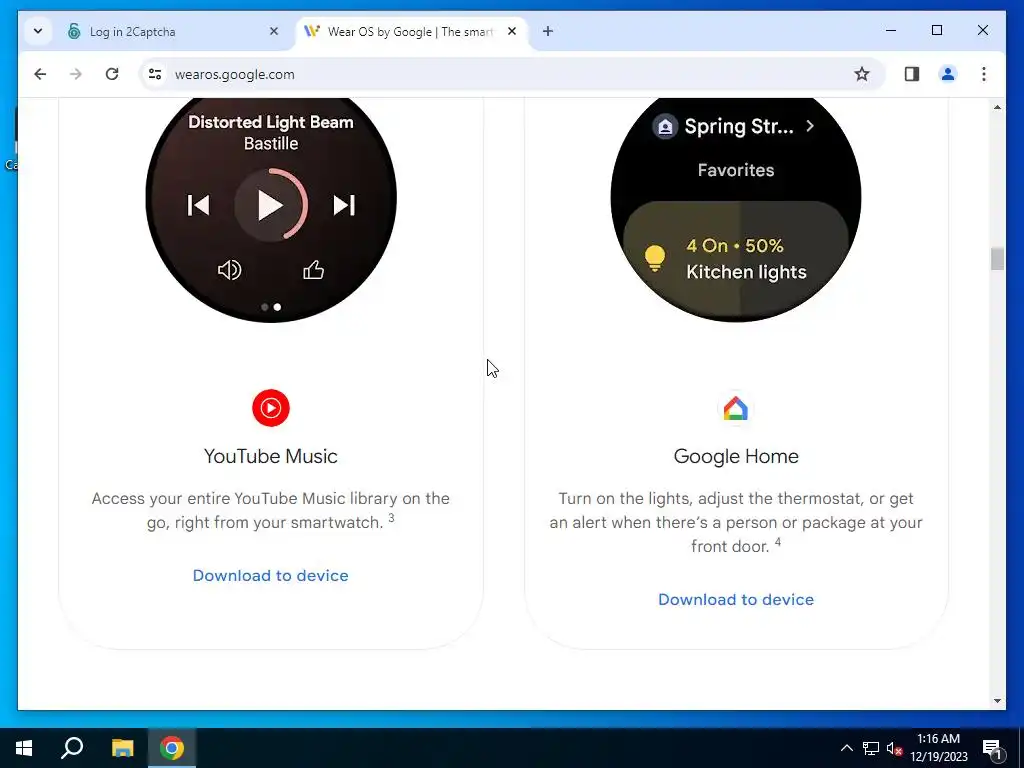This screenshot has height=768, width=1024.
Task: Open the tab search dropdown
Action: tap(38, 31)
